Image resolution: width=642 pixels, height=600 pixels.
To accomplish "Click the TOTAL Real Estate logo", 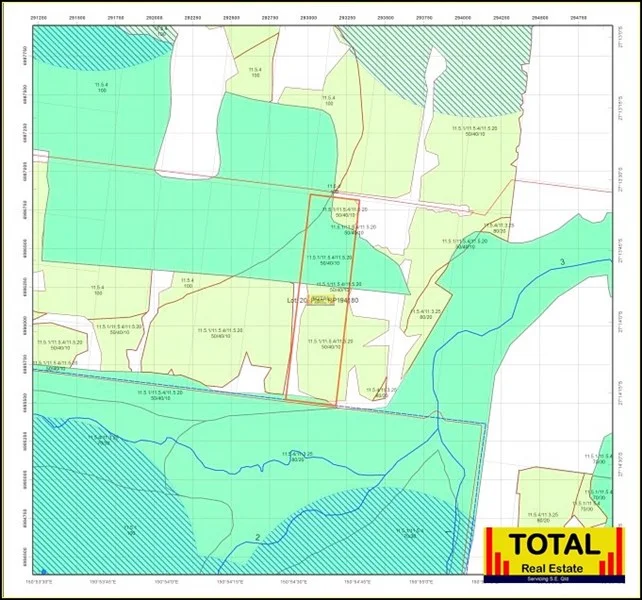I will coord(555,552).
